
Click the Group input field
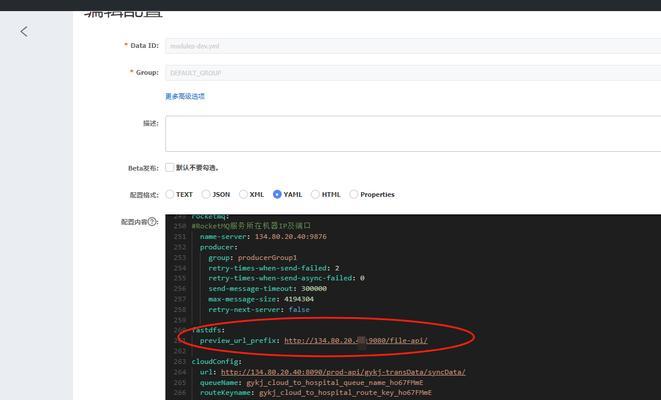[x=413, y=73]
